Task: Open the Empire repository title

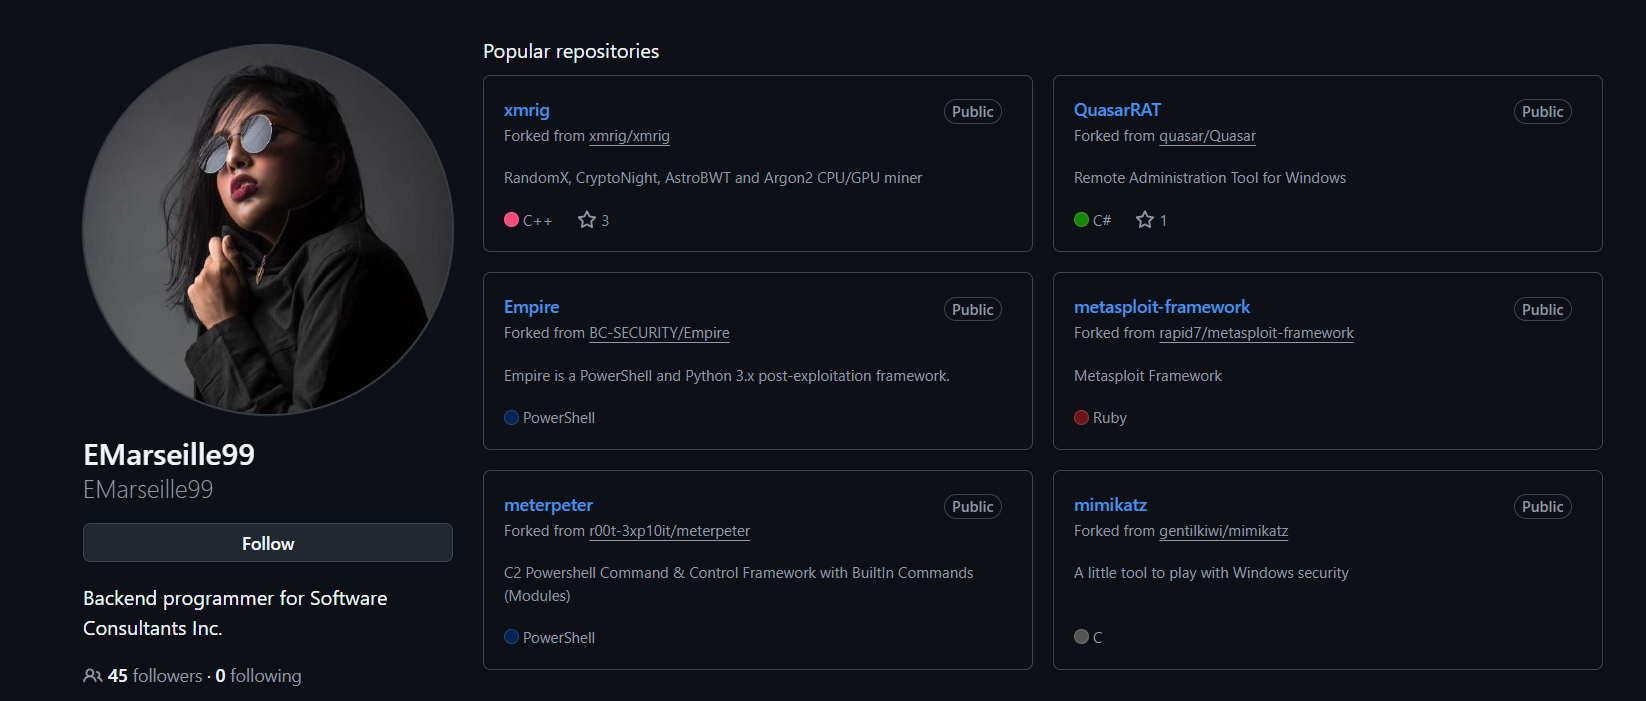Action: pos(531,307)
